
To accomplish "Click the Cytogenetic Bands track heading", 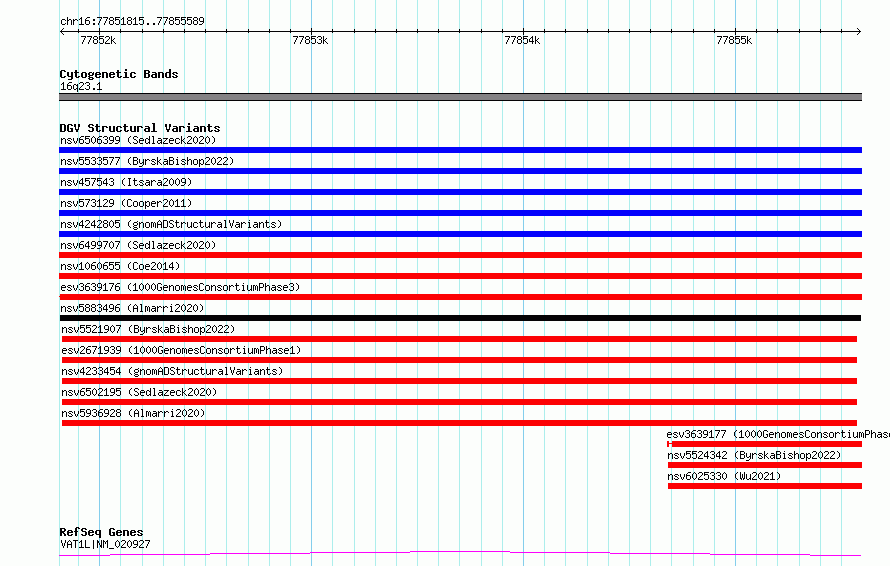I will click(119, 74).
